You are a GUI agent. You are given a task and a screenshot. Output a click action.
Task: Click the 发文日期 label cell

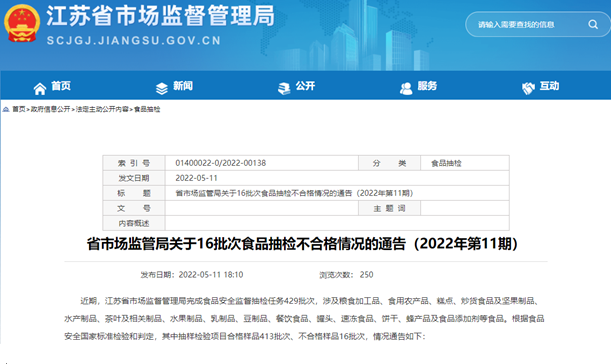pos(134,178)
